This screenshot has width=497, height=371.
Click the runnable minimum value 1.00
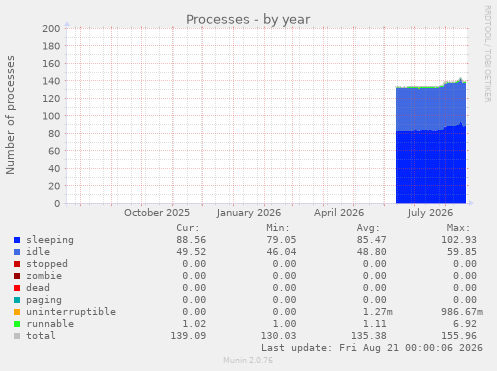284,324
